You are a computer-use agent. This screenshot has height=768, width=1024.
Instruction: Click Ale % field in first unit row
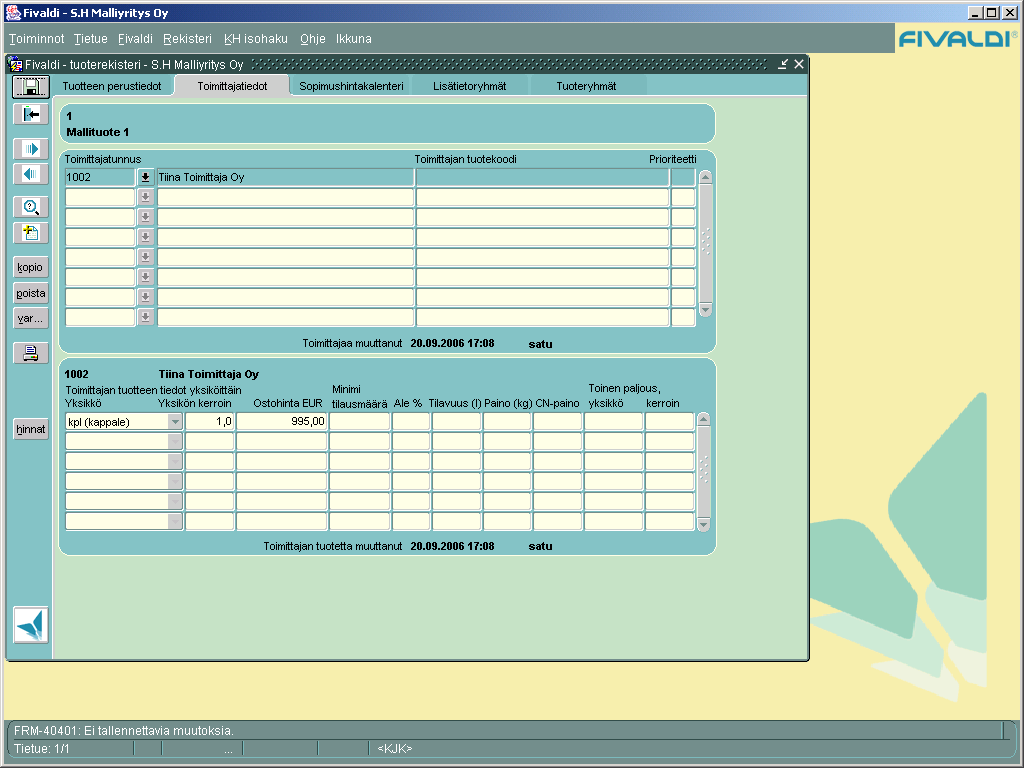click(x=411, y=421)
